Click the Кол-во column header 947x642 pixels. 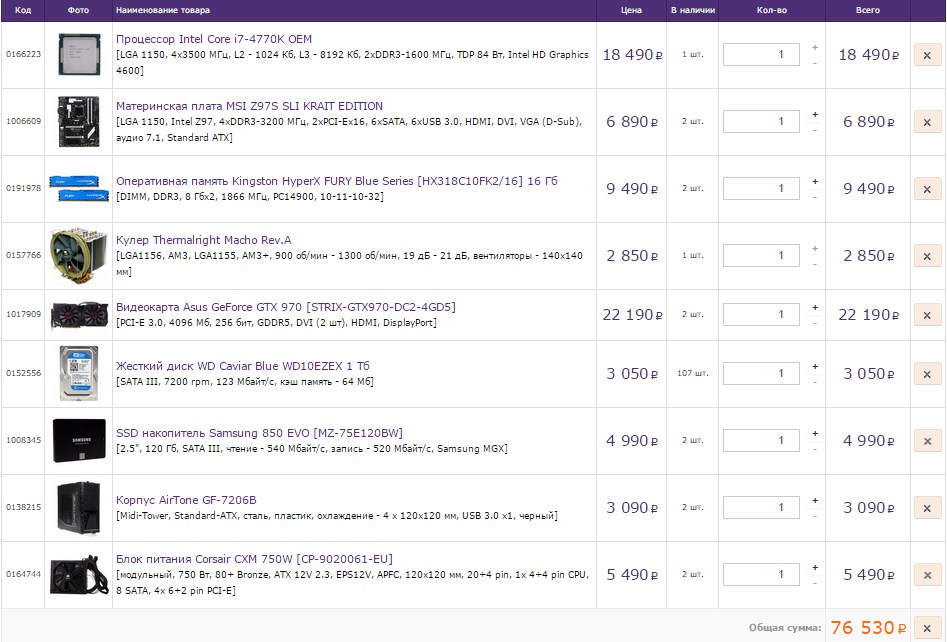coord(772,10)
